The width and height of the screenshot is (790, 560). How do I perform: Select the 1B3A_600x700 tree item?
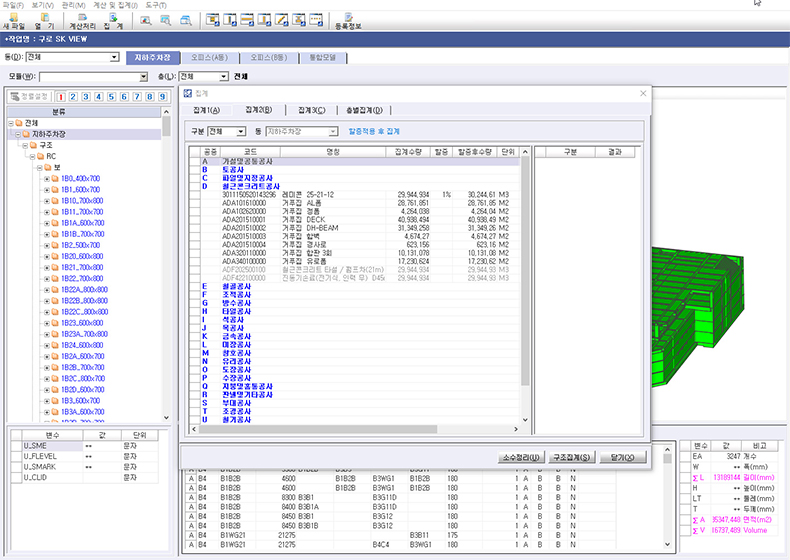point(82,412)
